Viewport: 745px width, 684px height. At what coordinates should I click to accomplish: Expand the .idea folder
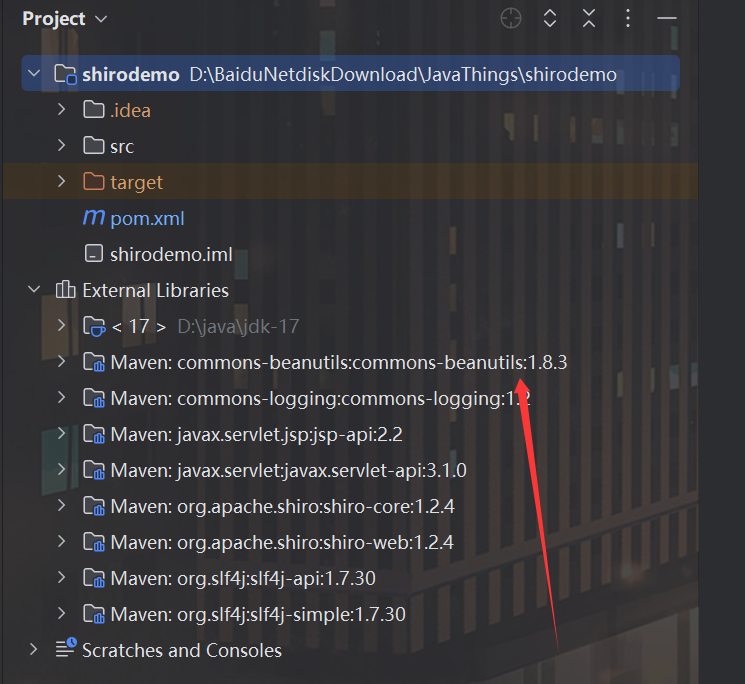(x=62, y=110)
